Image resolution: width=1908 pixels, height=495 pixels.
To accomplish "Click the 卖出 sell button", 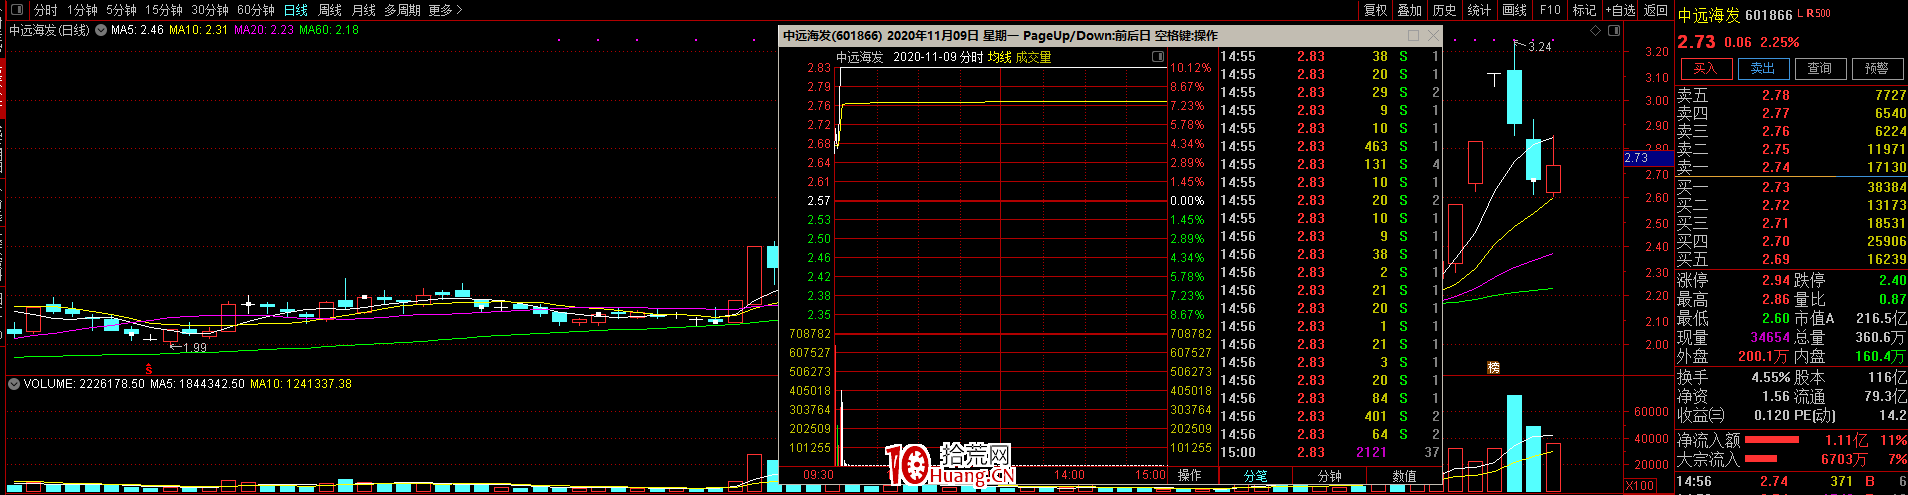I will click(1762, 69).
